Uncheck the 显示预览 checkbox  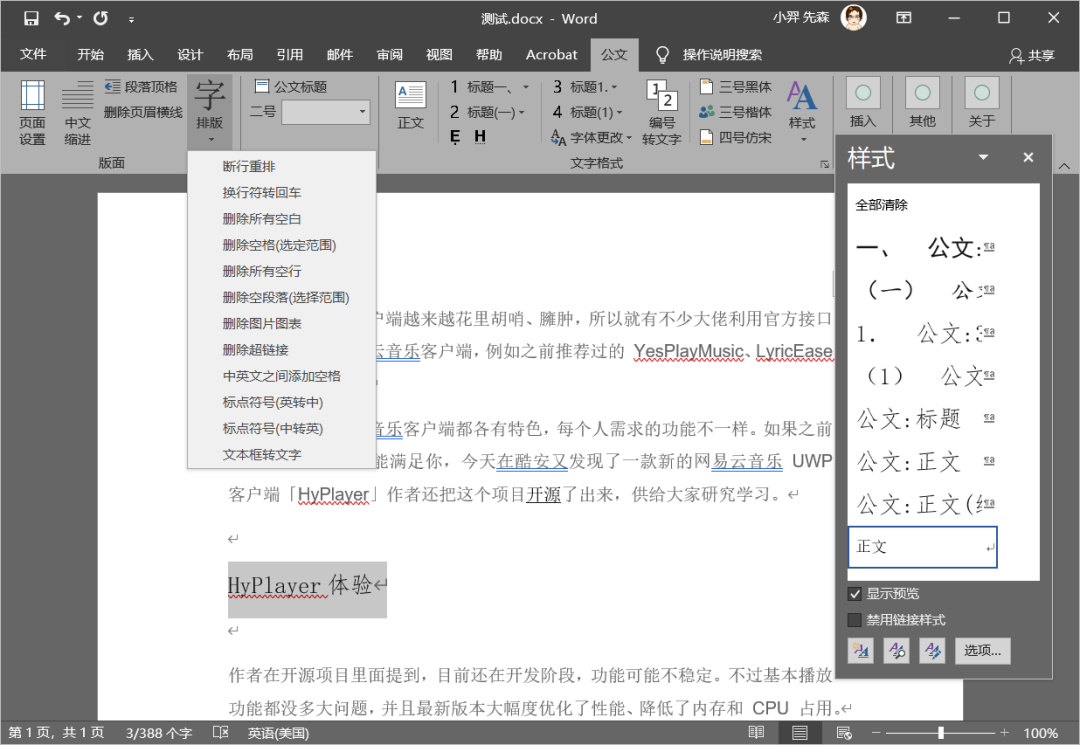point(854,594)
